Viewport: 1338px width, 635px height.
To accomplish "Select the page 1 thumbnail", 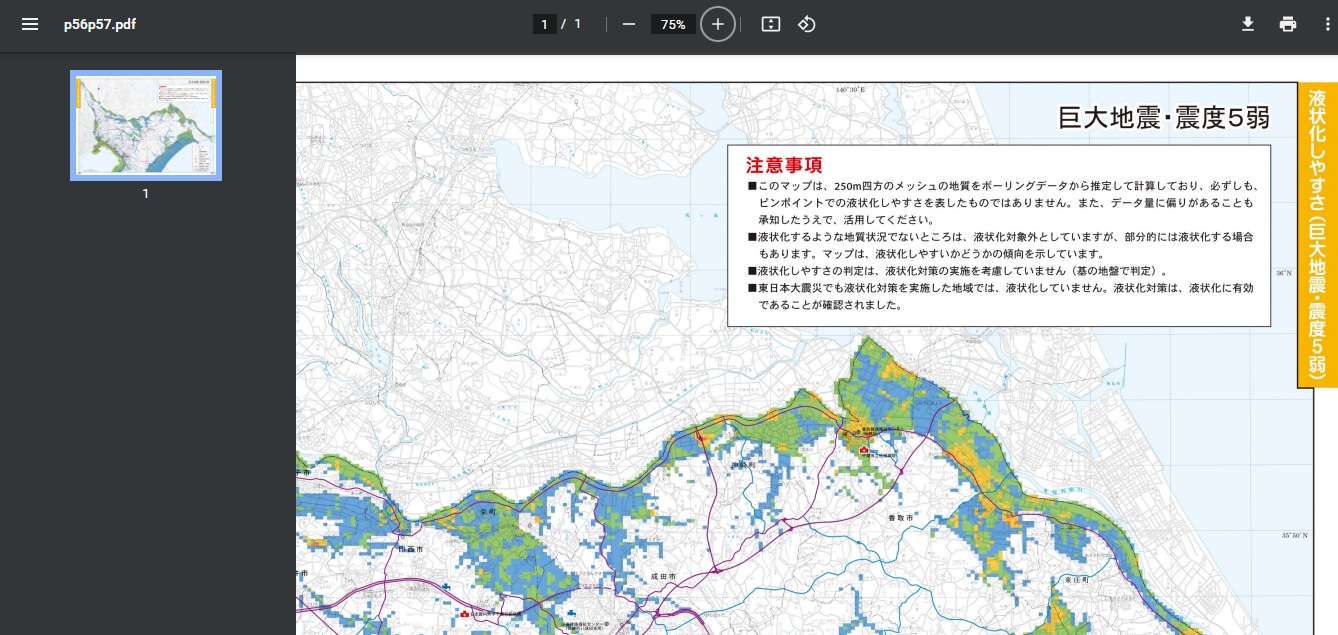I will (x=146, y=125).
